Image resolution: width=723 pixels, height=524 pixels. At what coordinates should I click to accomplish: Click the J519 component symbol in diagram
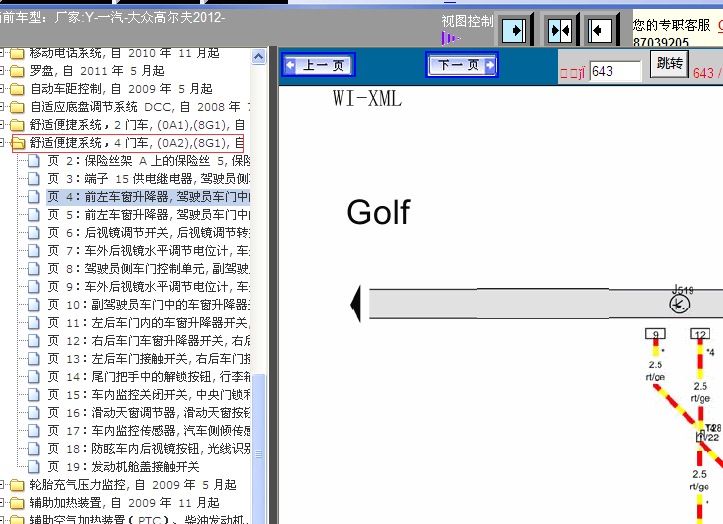pos(680,303)
